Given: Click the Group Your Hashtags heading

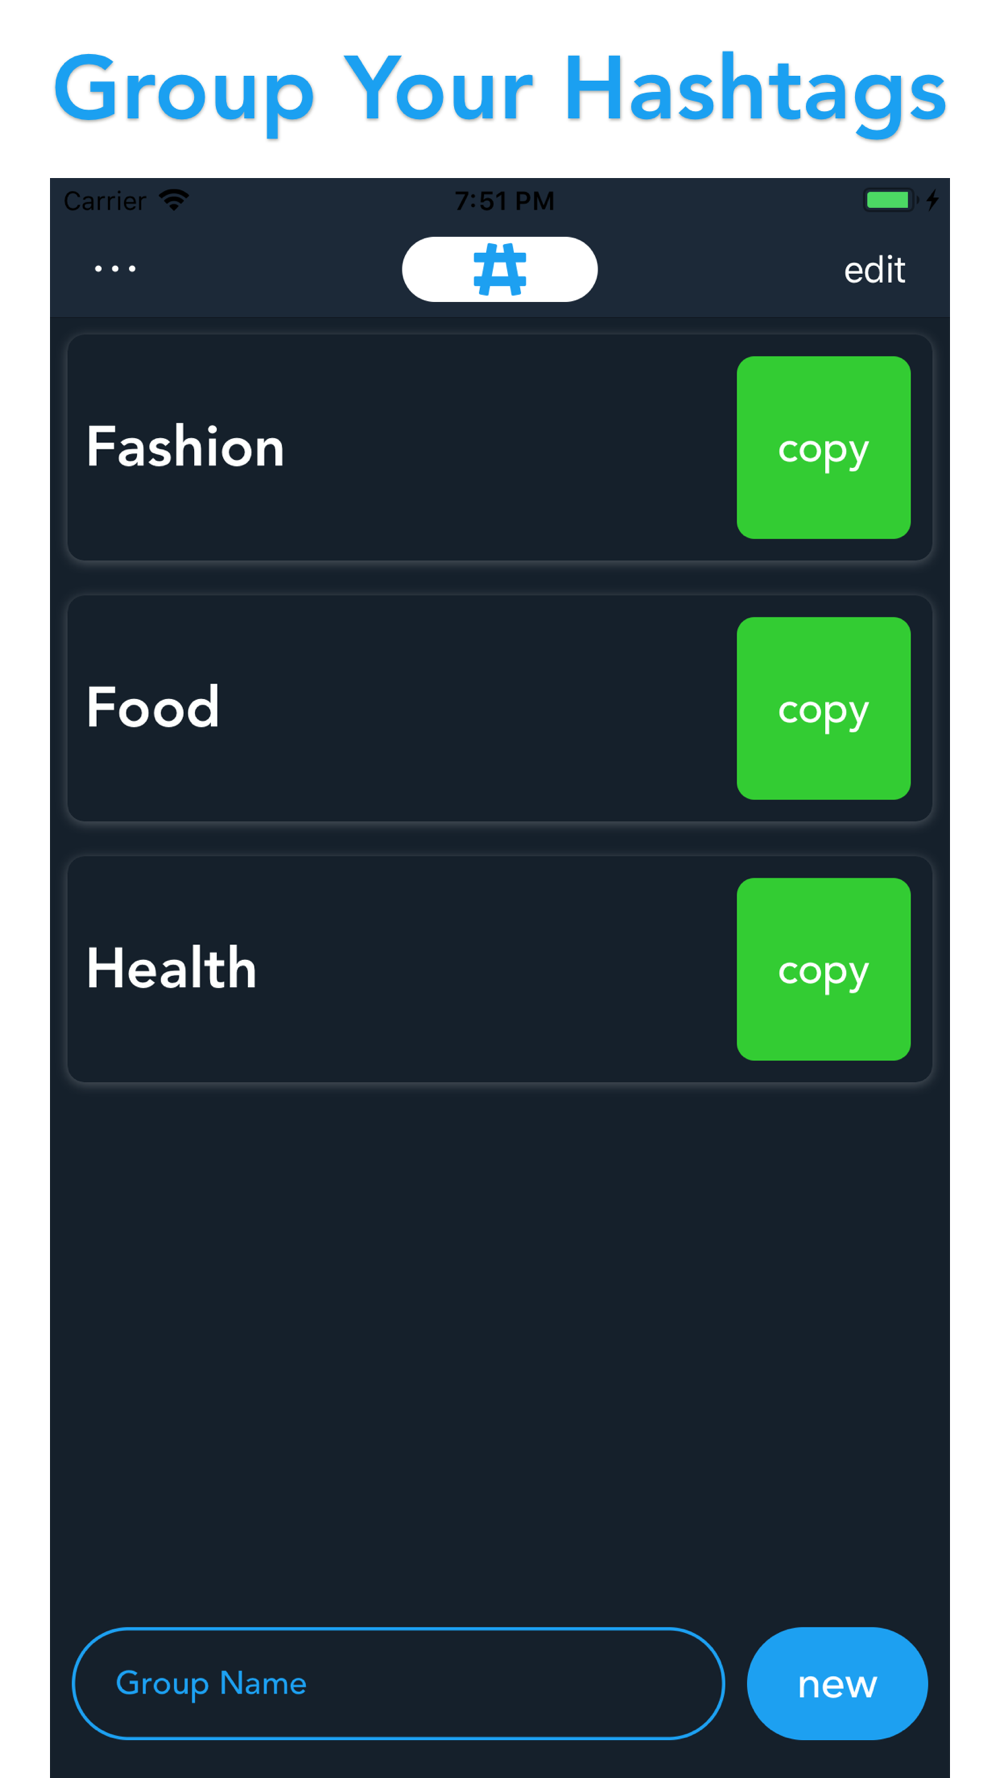Looking at the screenshot, I should click(x=500, y=90).
